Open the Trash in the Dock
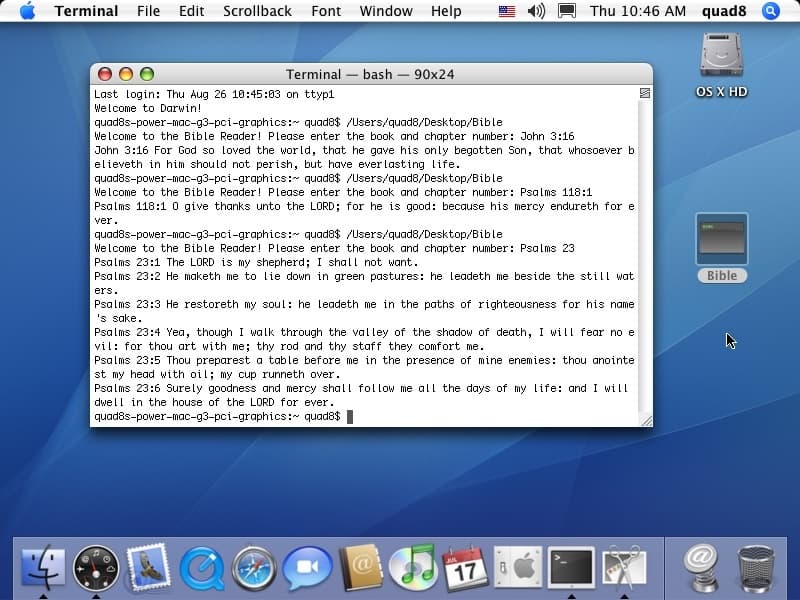Viewport: 800px width, 600px height. (756, 568)
